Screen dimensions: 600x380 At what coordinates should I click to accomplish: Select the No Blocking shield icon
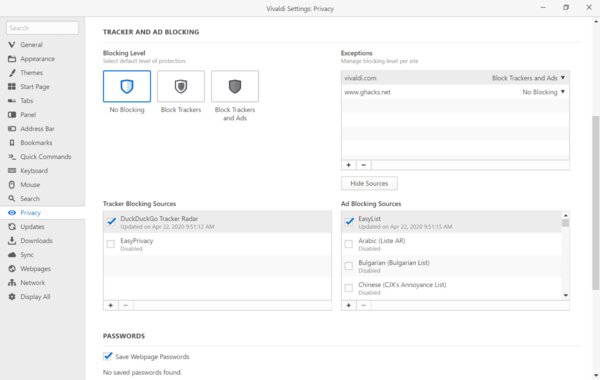click(x=127, y=86)
